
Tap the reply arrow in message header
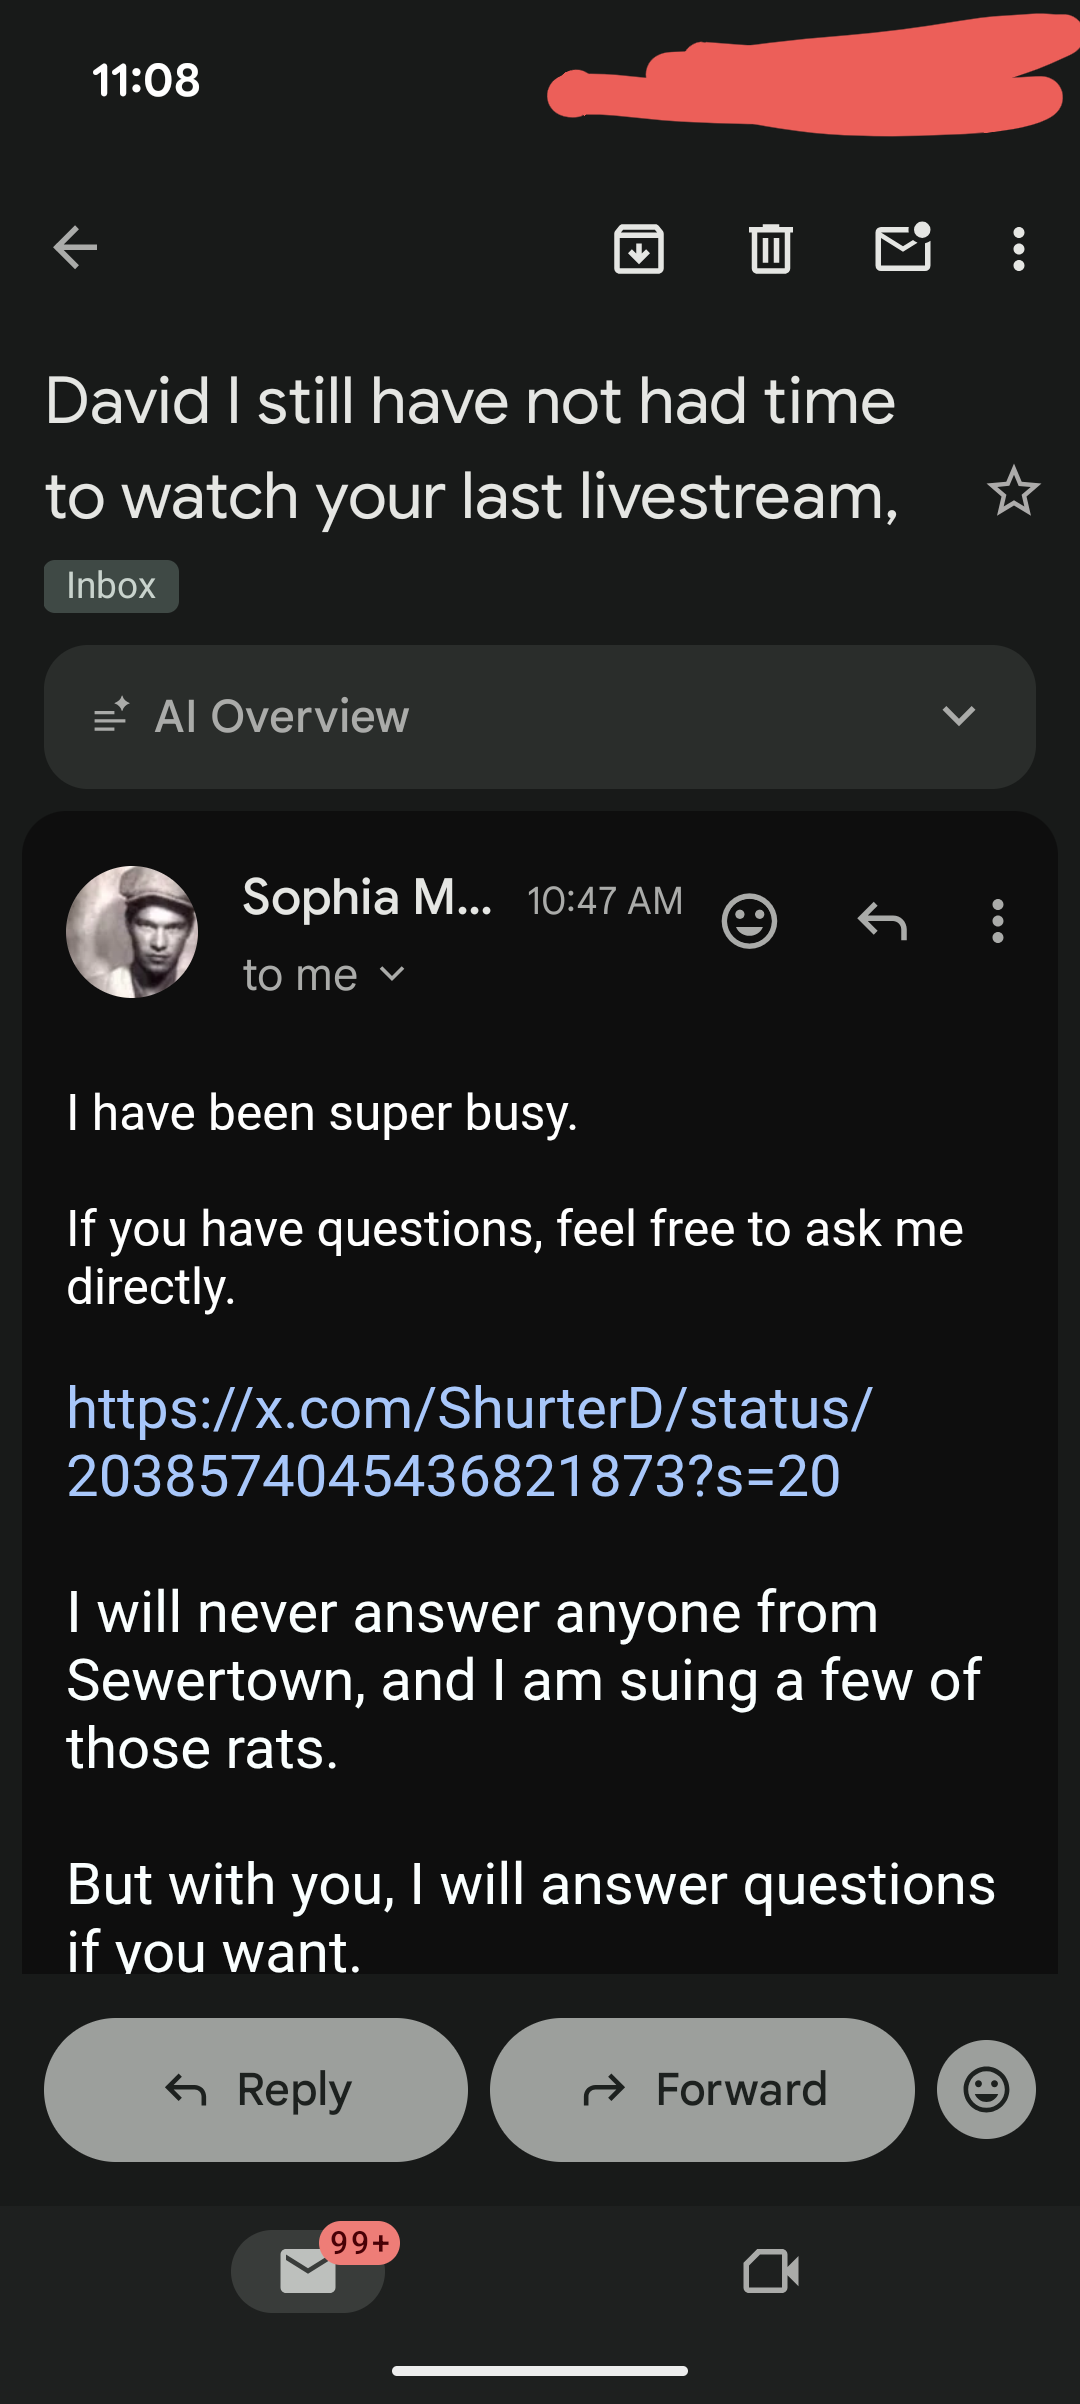tap(882, 920)
